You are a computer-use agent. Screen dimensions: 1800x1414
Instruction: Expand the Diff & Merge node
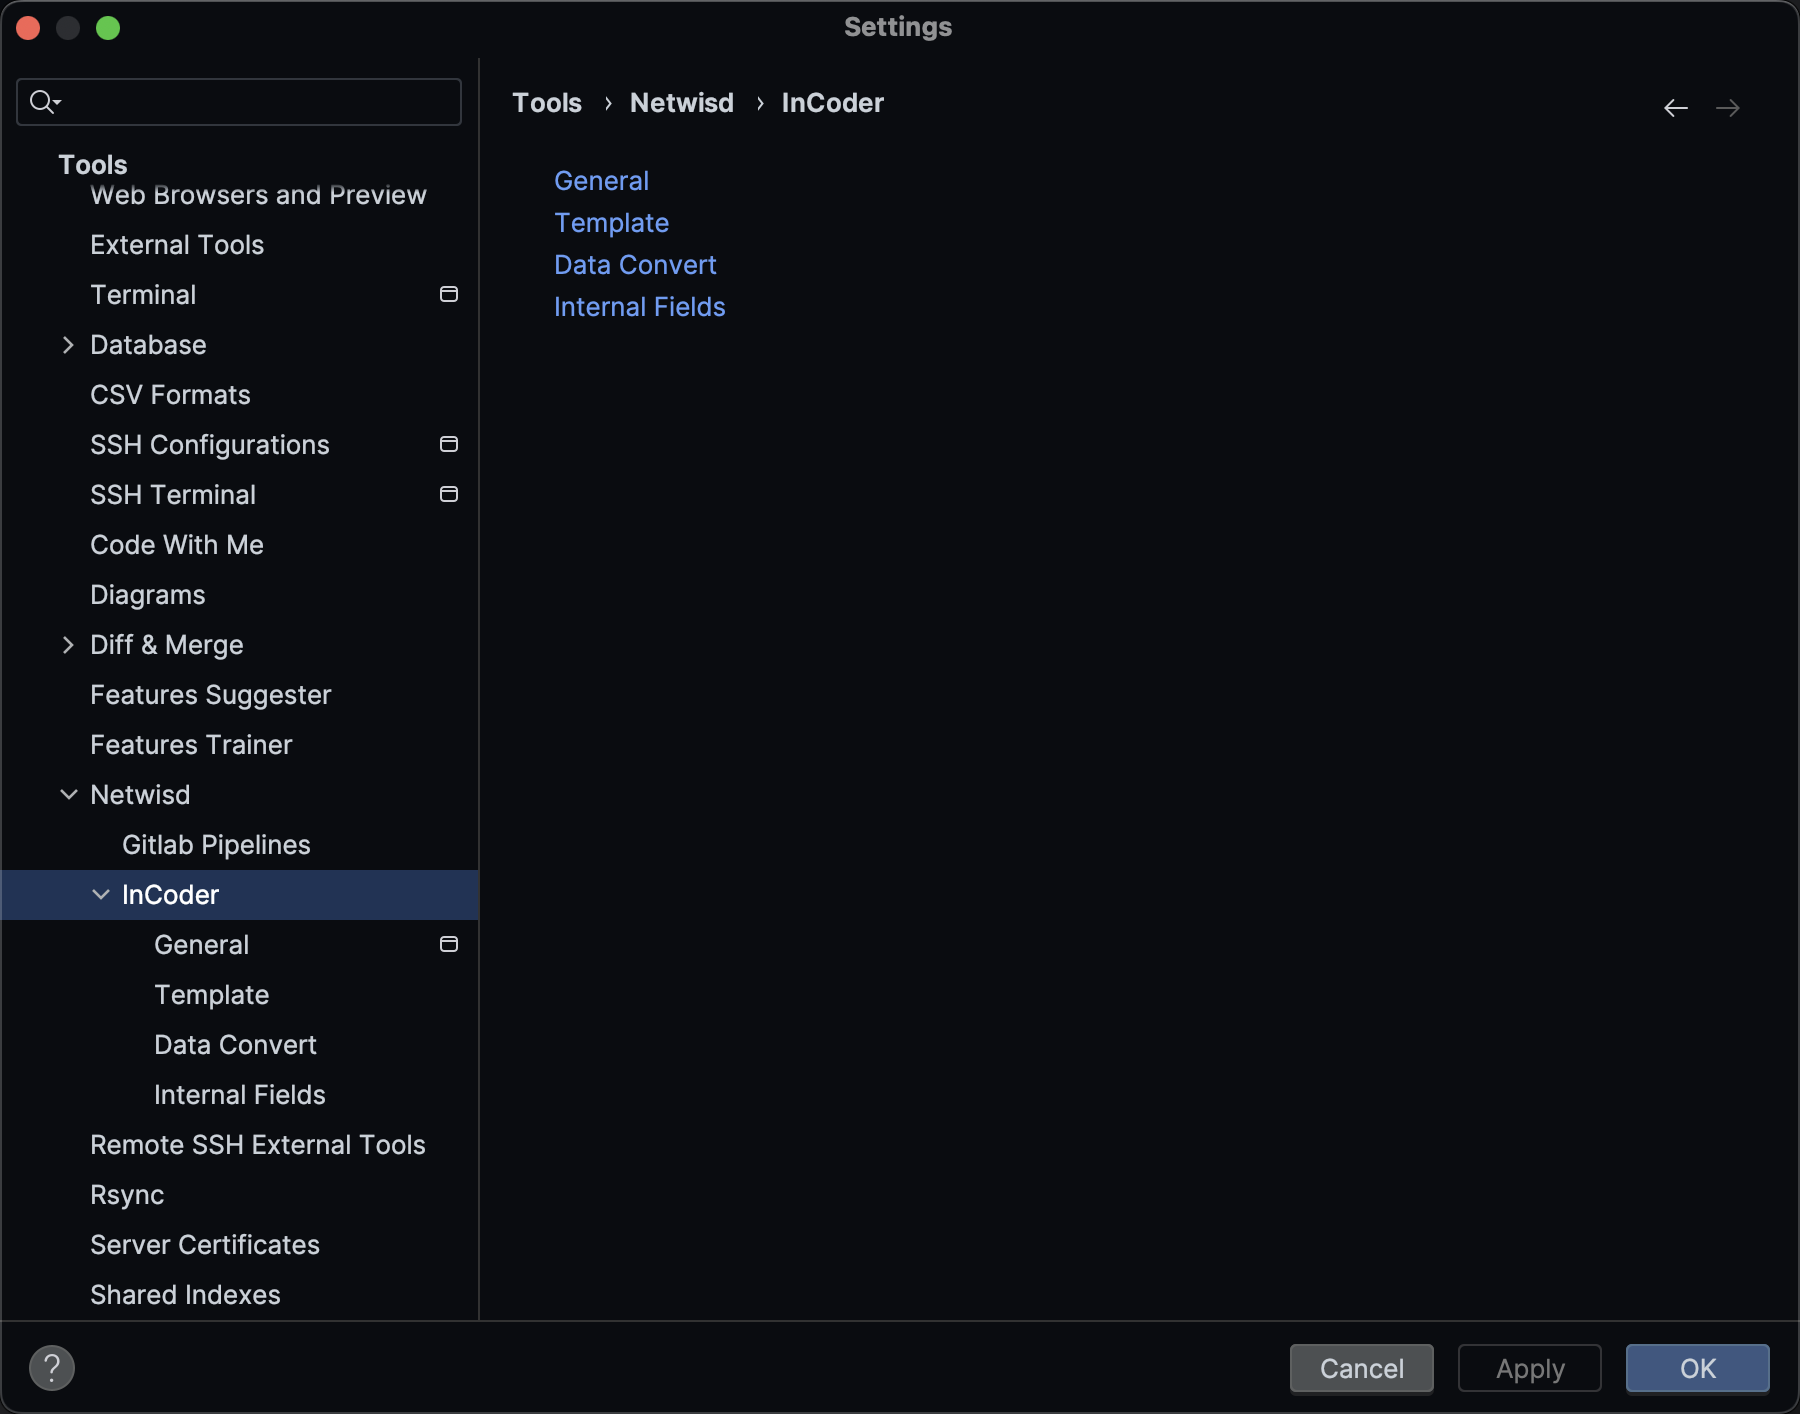pos(68,645)
